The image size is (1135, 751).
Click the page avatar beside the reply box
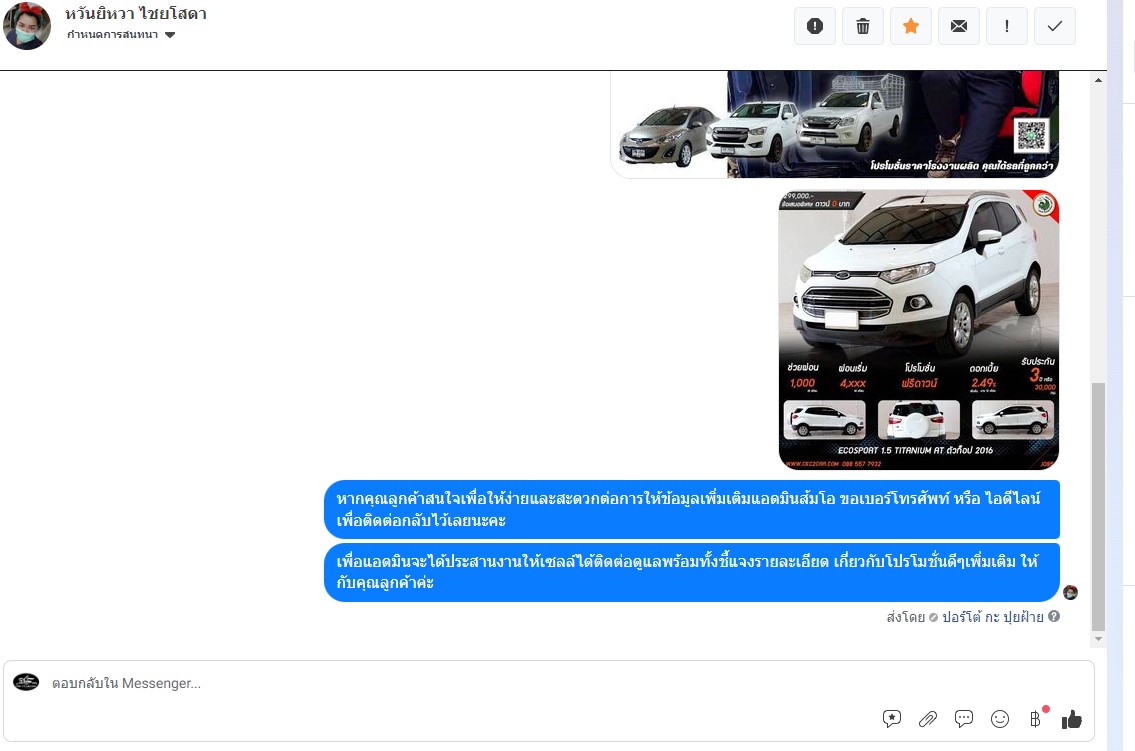point(26,682)
